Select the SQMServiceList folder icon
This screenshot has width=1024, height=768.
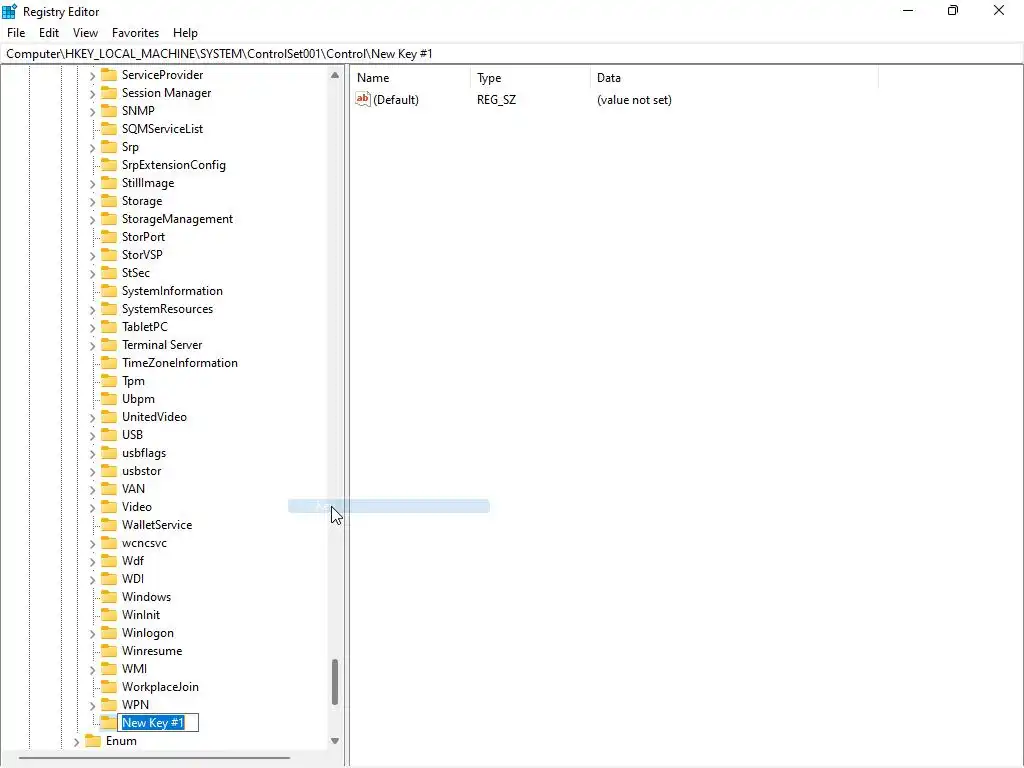[108, 129]
